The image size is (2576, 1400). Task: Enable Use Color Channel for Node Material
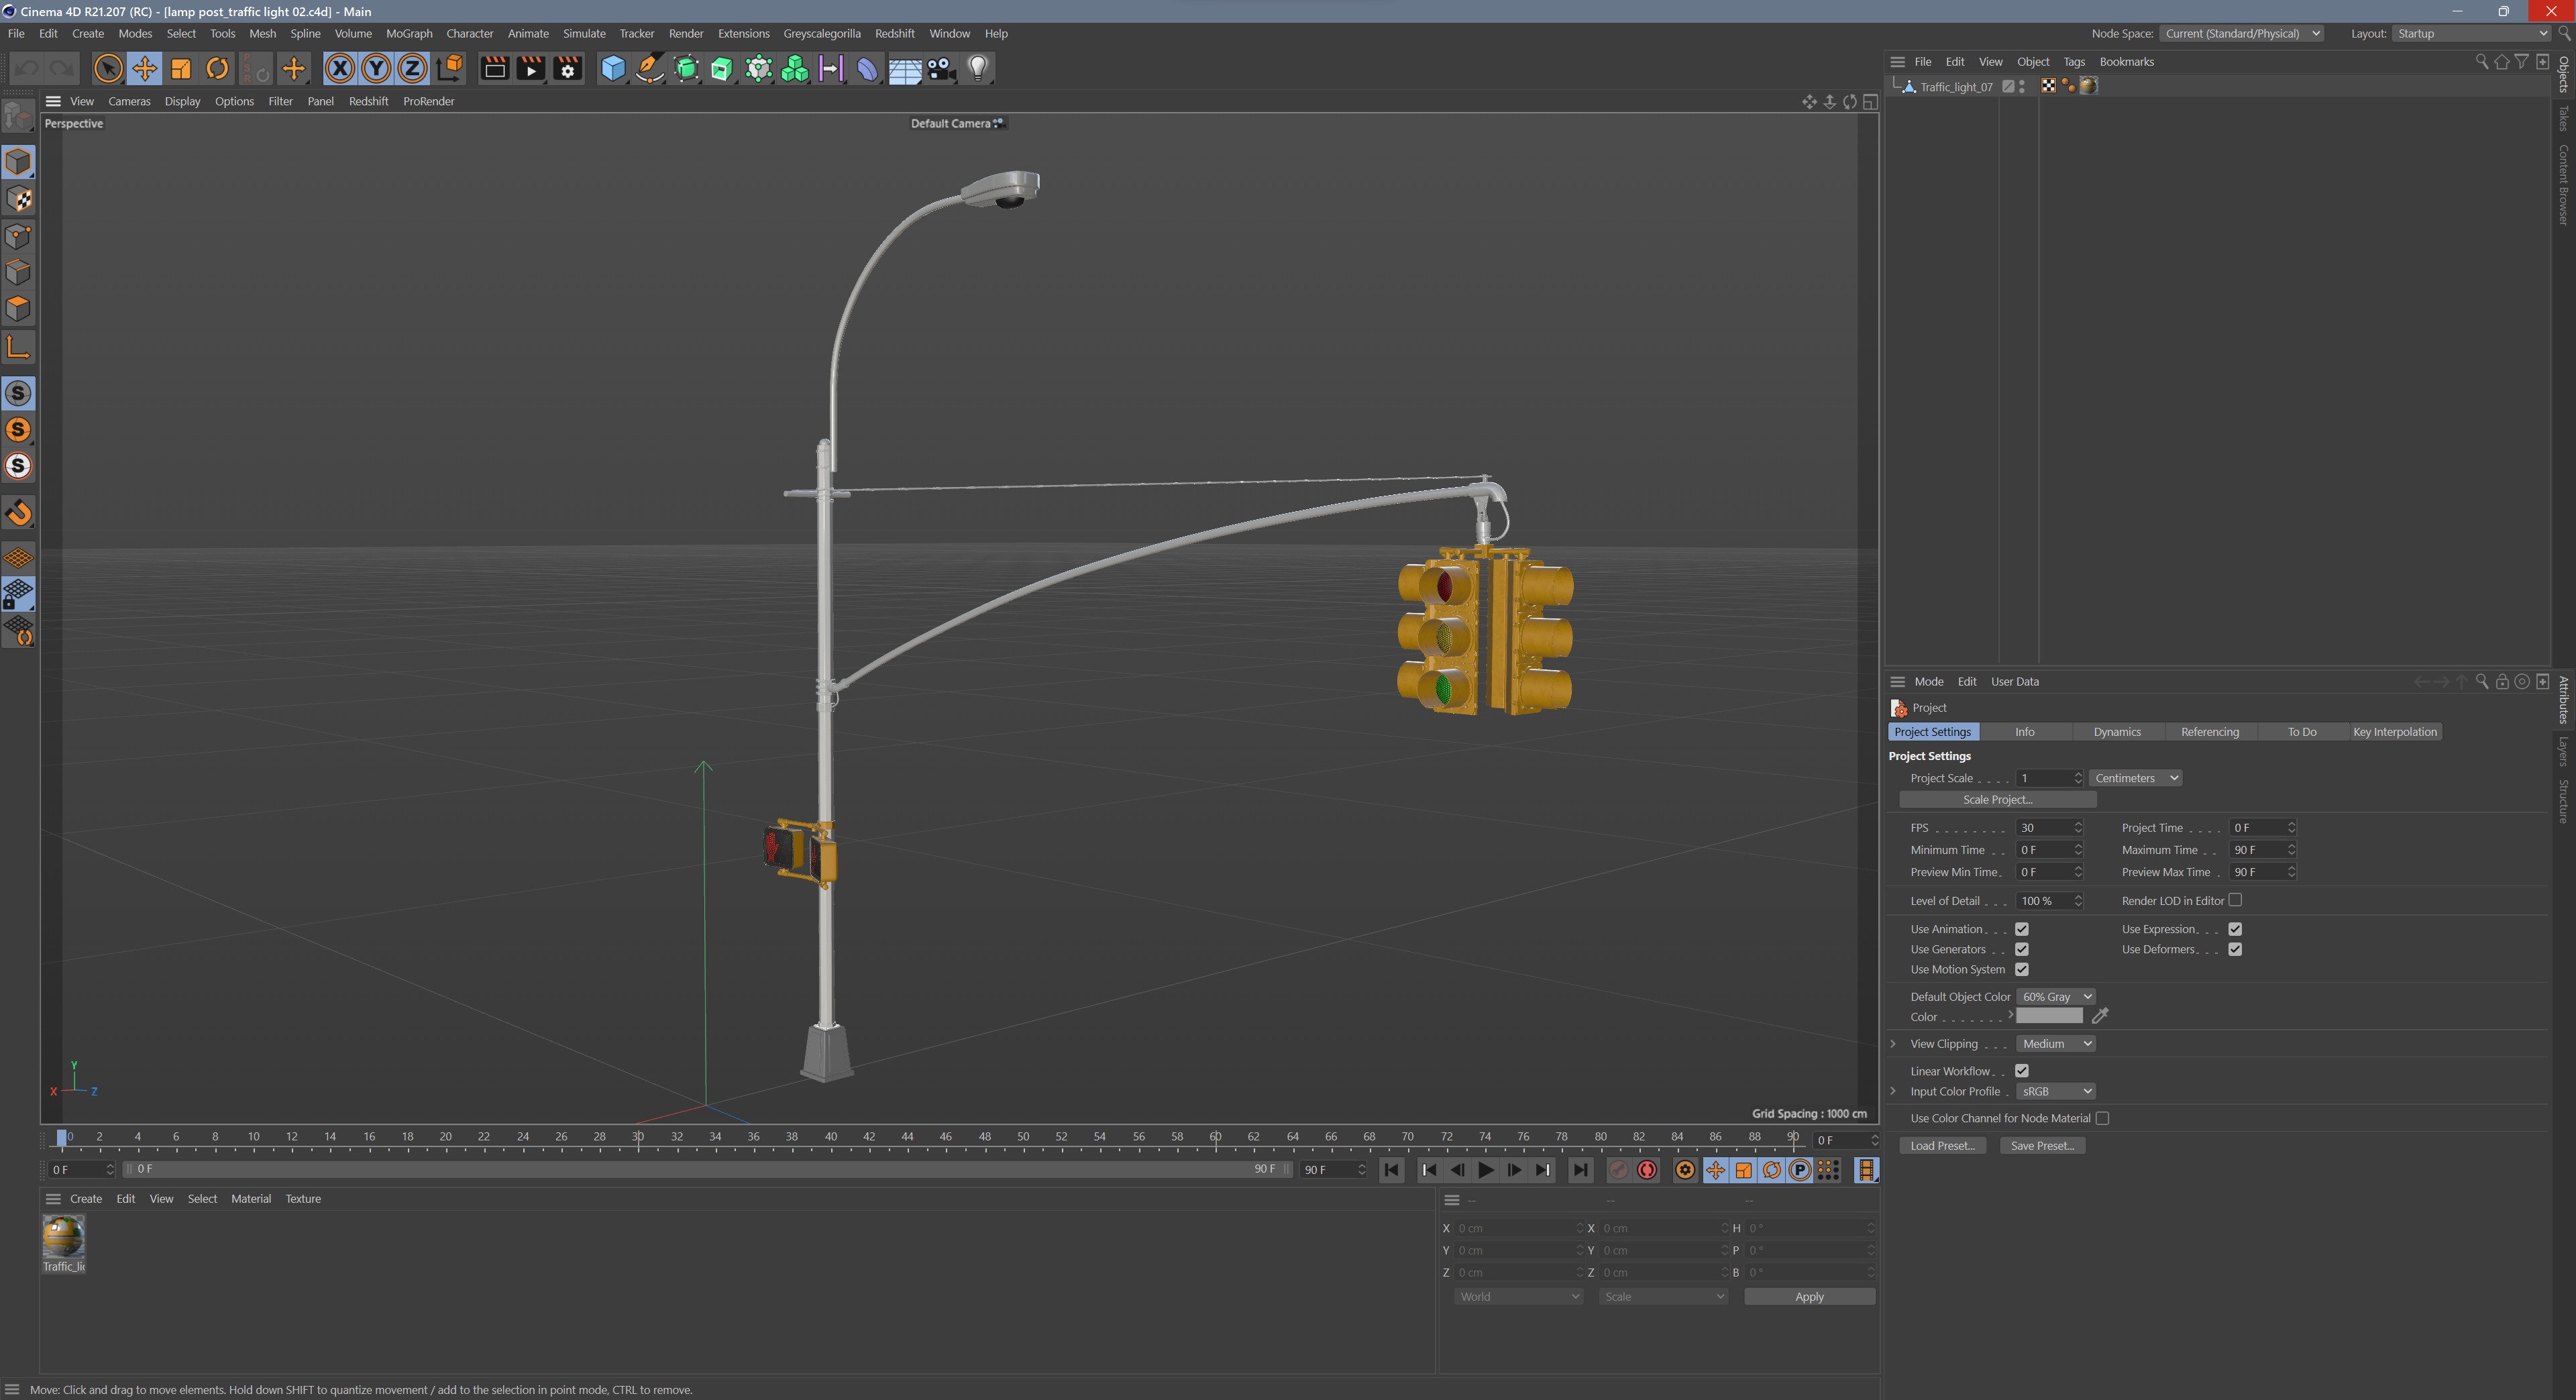pyautogui.click(x=2102, y=1118)
